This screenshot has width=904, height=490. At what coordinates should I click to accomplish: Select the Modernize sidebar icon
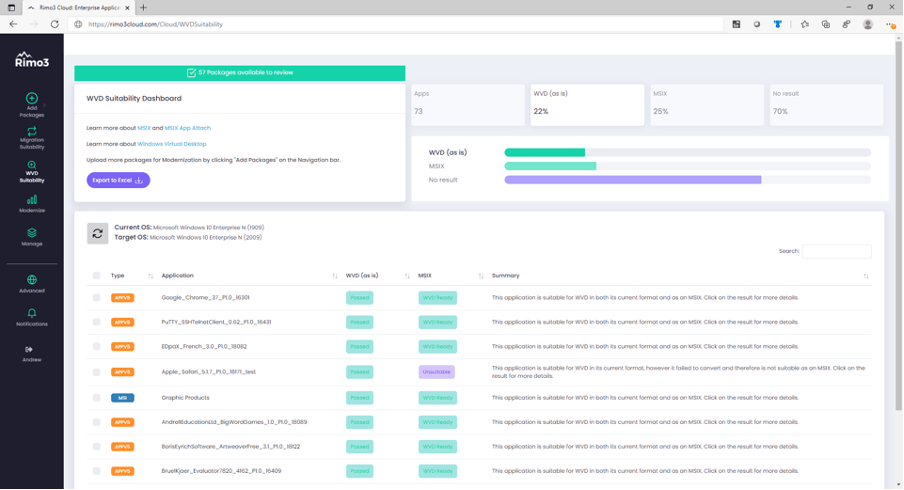(32, 201)
